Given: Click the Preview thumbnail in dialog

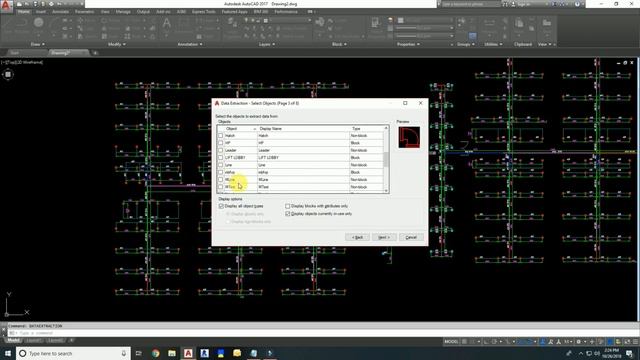Looking at the screenshot, I should (409, 137).
